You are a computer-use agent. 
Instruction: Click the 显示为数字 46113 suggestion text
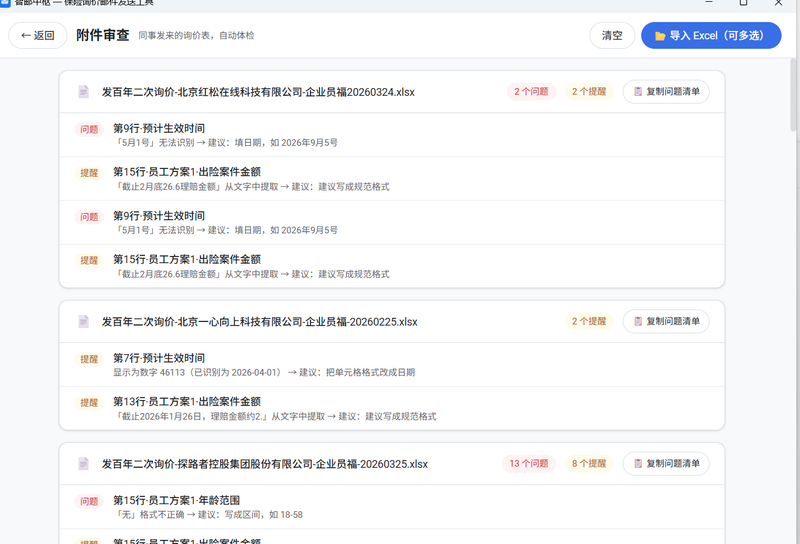click(x=264, y=373)
